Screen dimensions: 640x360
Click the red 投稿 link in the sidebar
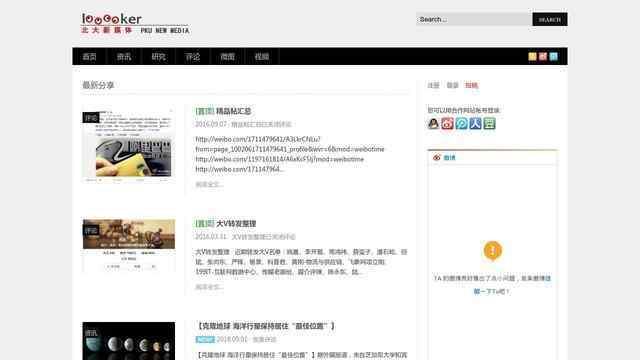[471, 85]
